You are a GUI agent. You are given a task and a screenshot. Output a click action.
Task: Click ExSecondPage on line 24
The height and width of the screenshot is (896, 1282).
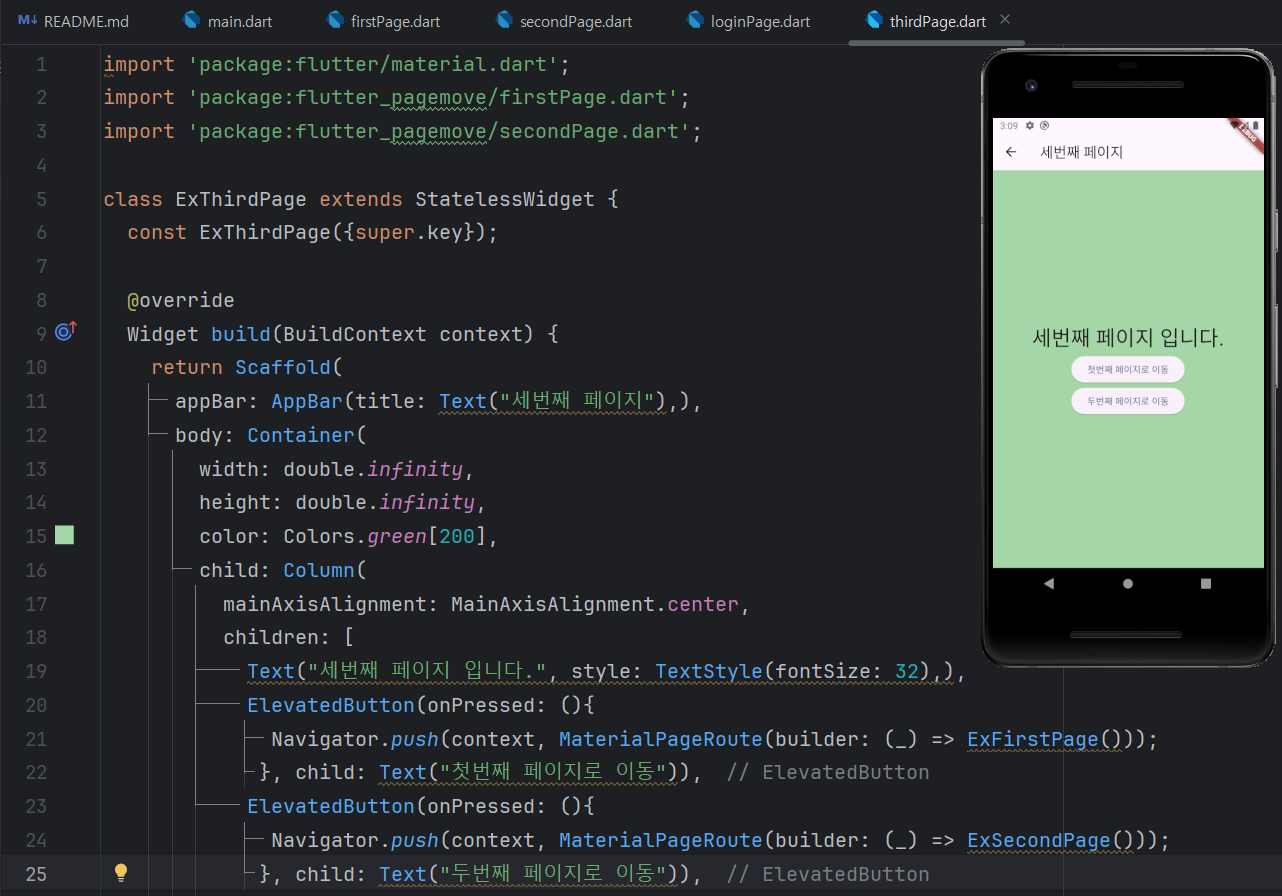1039,840
